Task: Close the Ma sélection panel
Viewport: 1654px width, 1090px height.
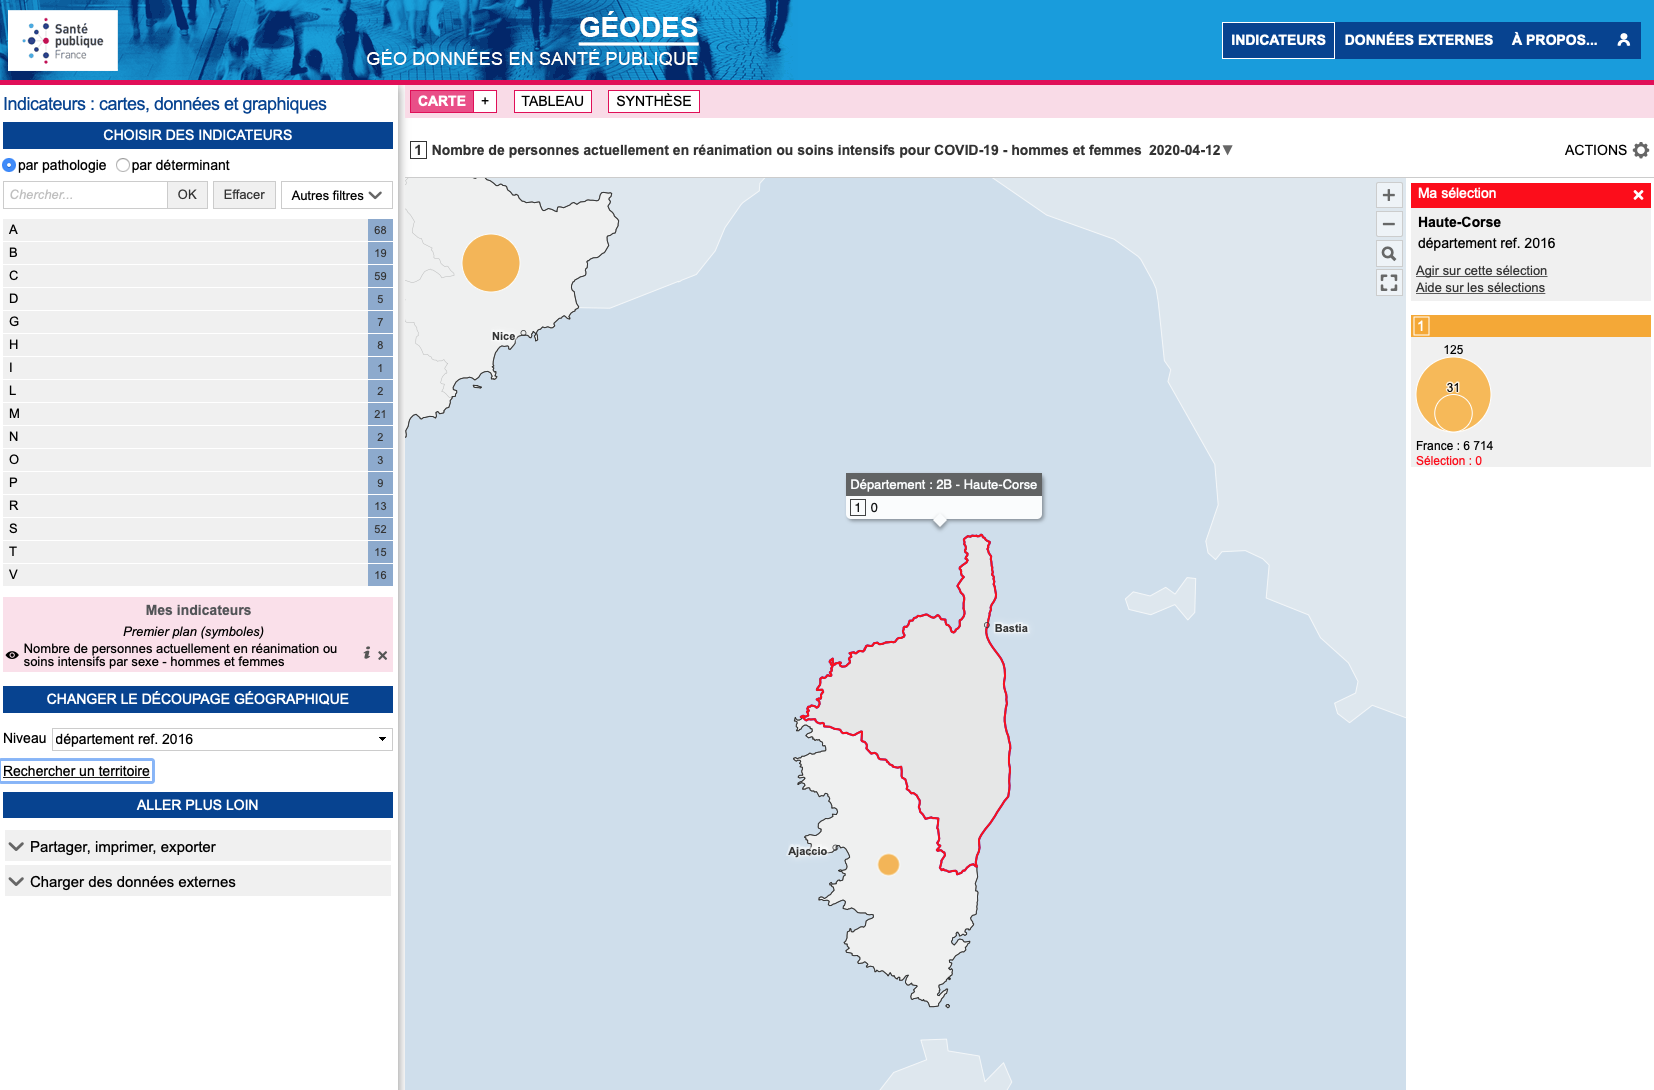Action: tap(1638, 195)
